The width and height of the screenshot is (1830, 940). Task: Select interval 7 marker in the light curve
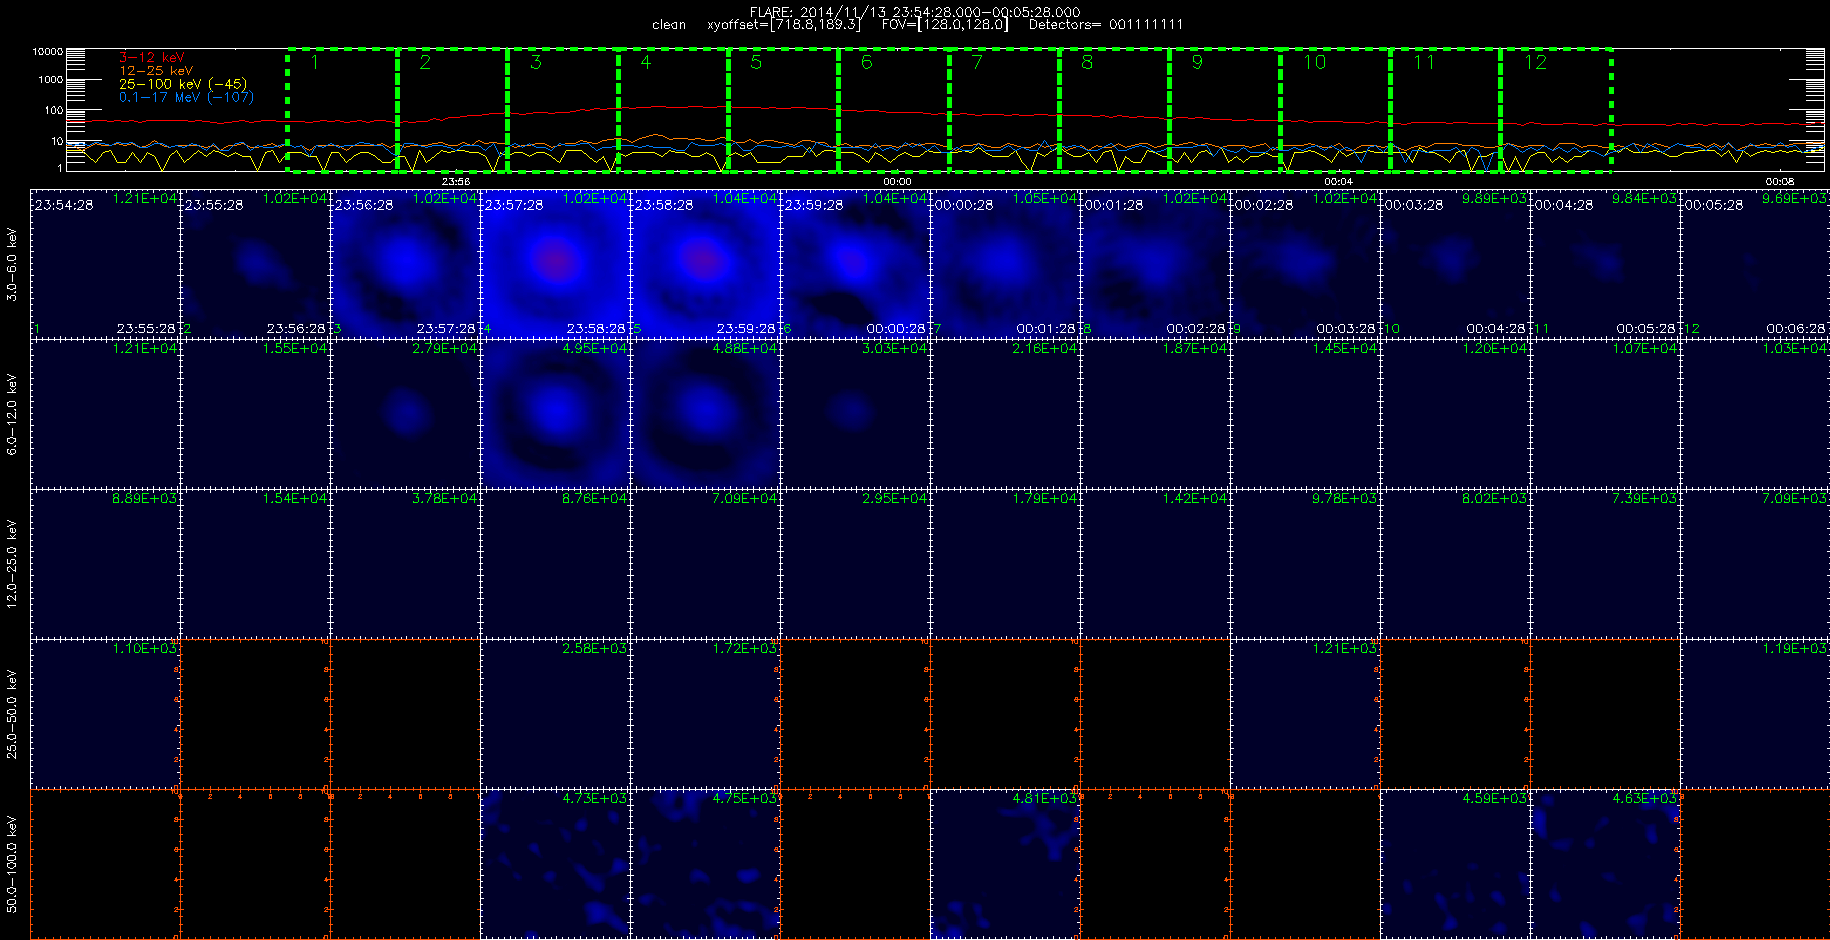pos(977,62)
